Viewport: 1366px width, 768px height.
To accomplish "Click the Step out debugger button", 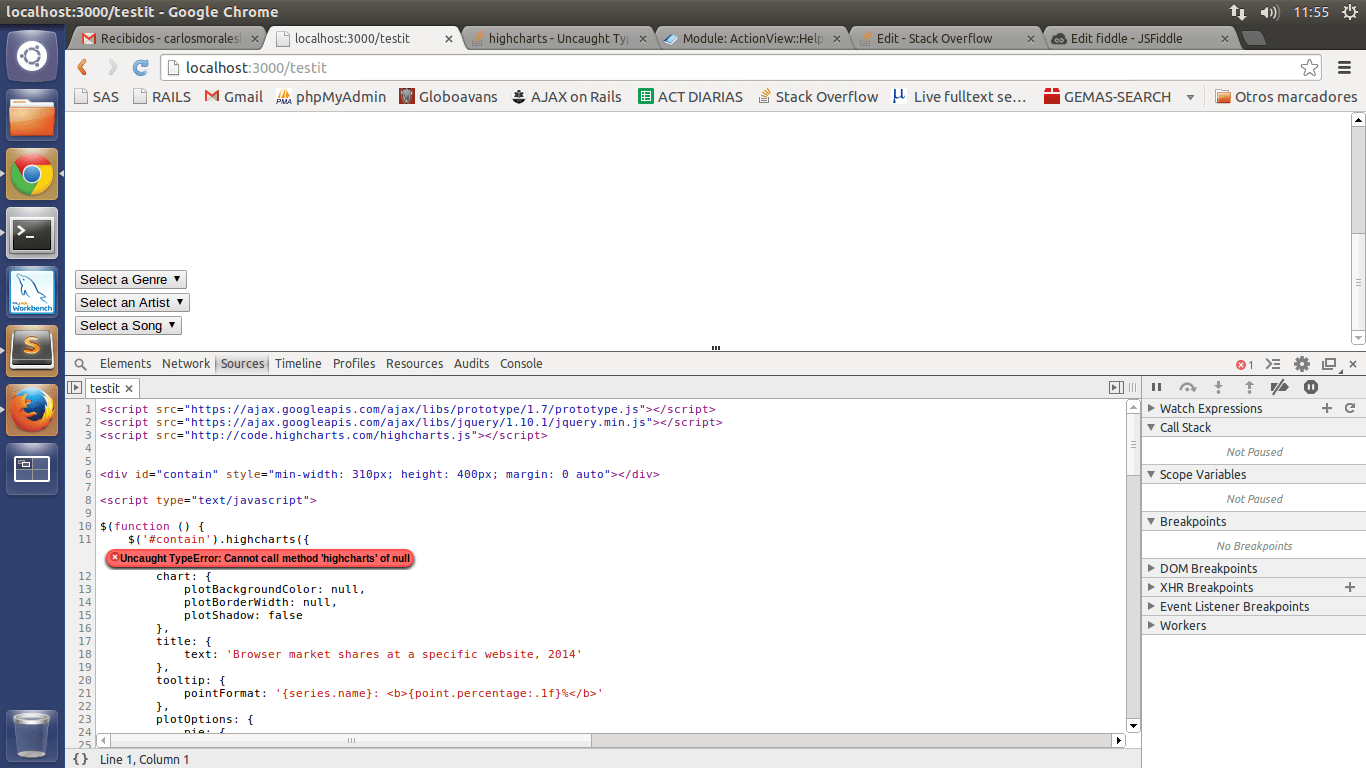I will point(1249,388).
